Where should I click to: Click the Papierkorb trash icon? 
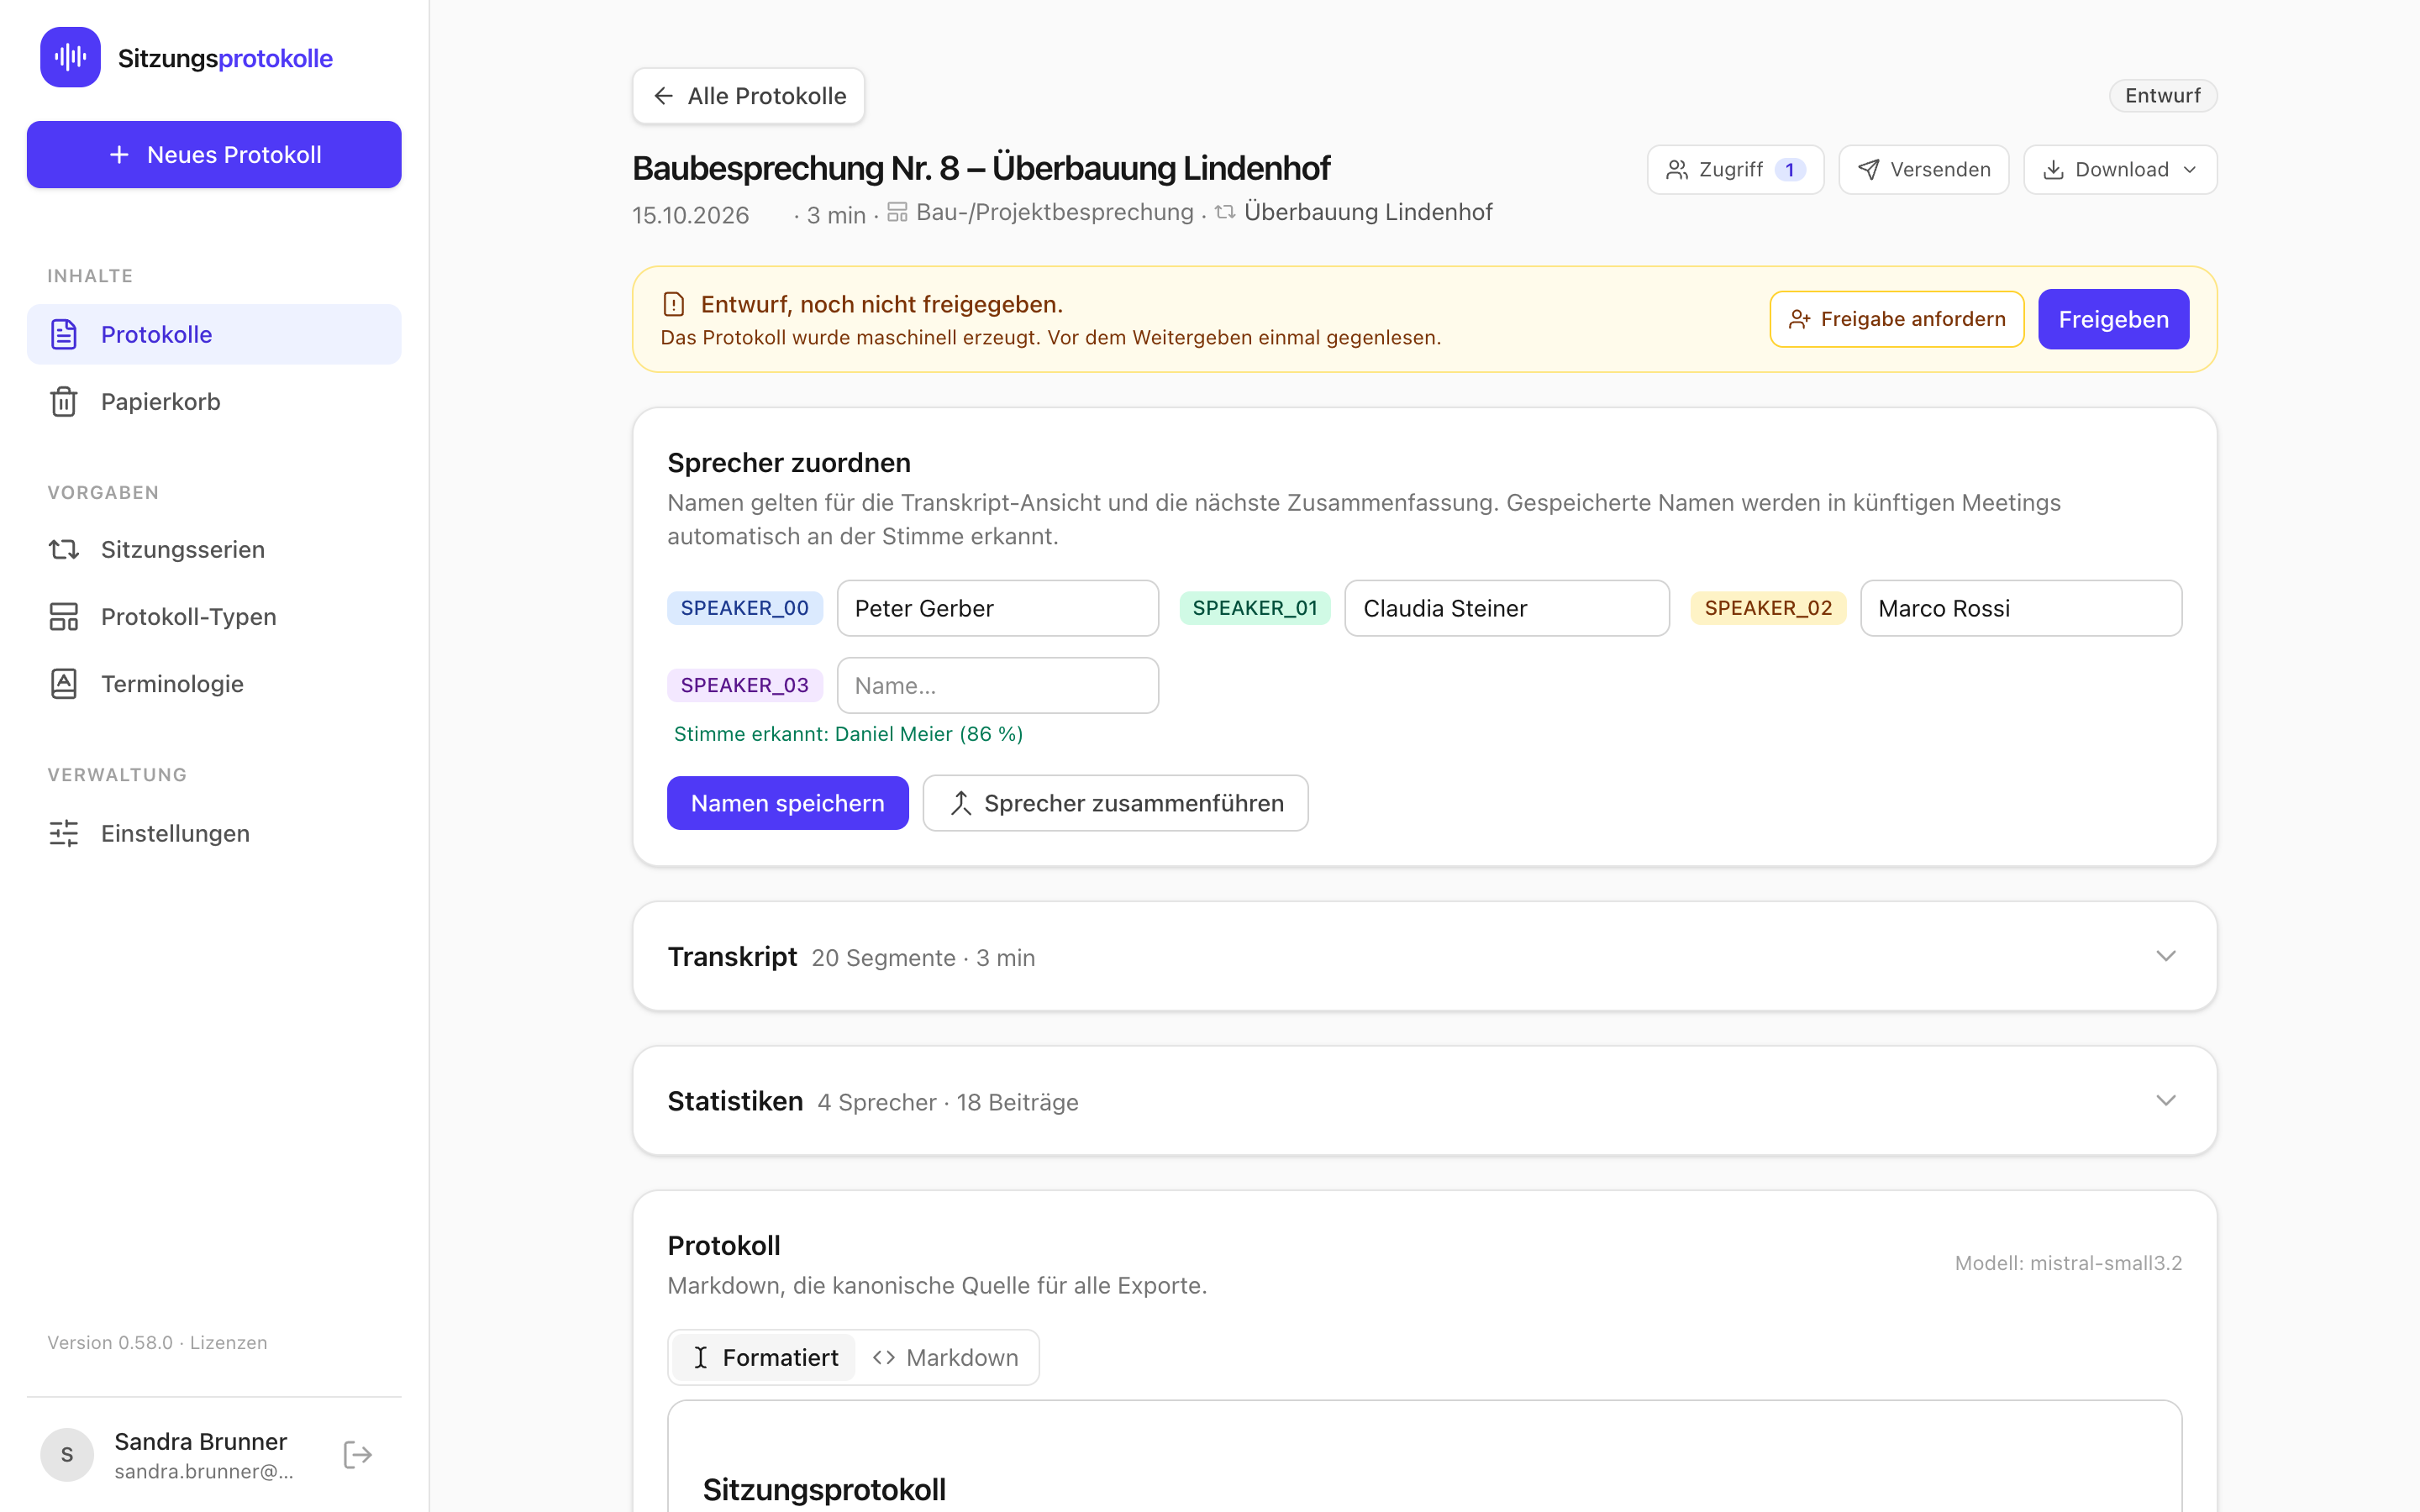click(64, 401)
